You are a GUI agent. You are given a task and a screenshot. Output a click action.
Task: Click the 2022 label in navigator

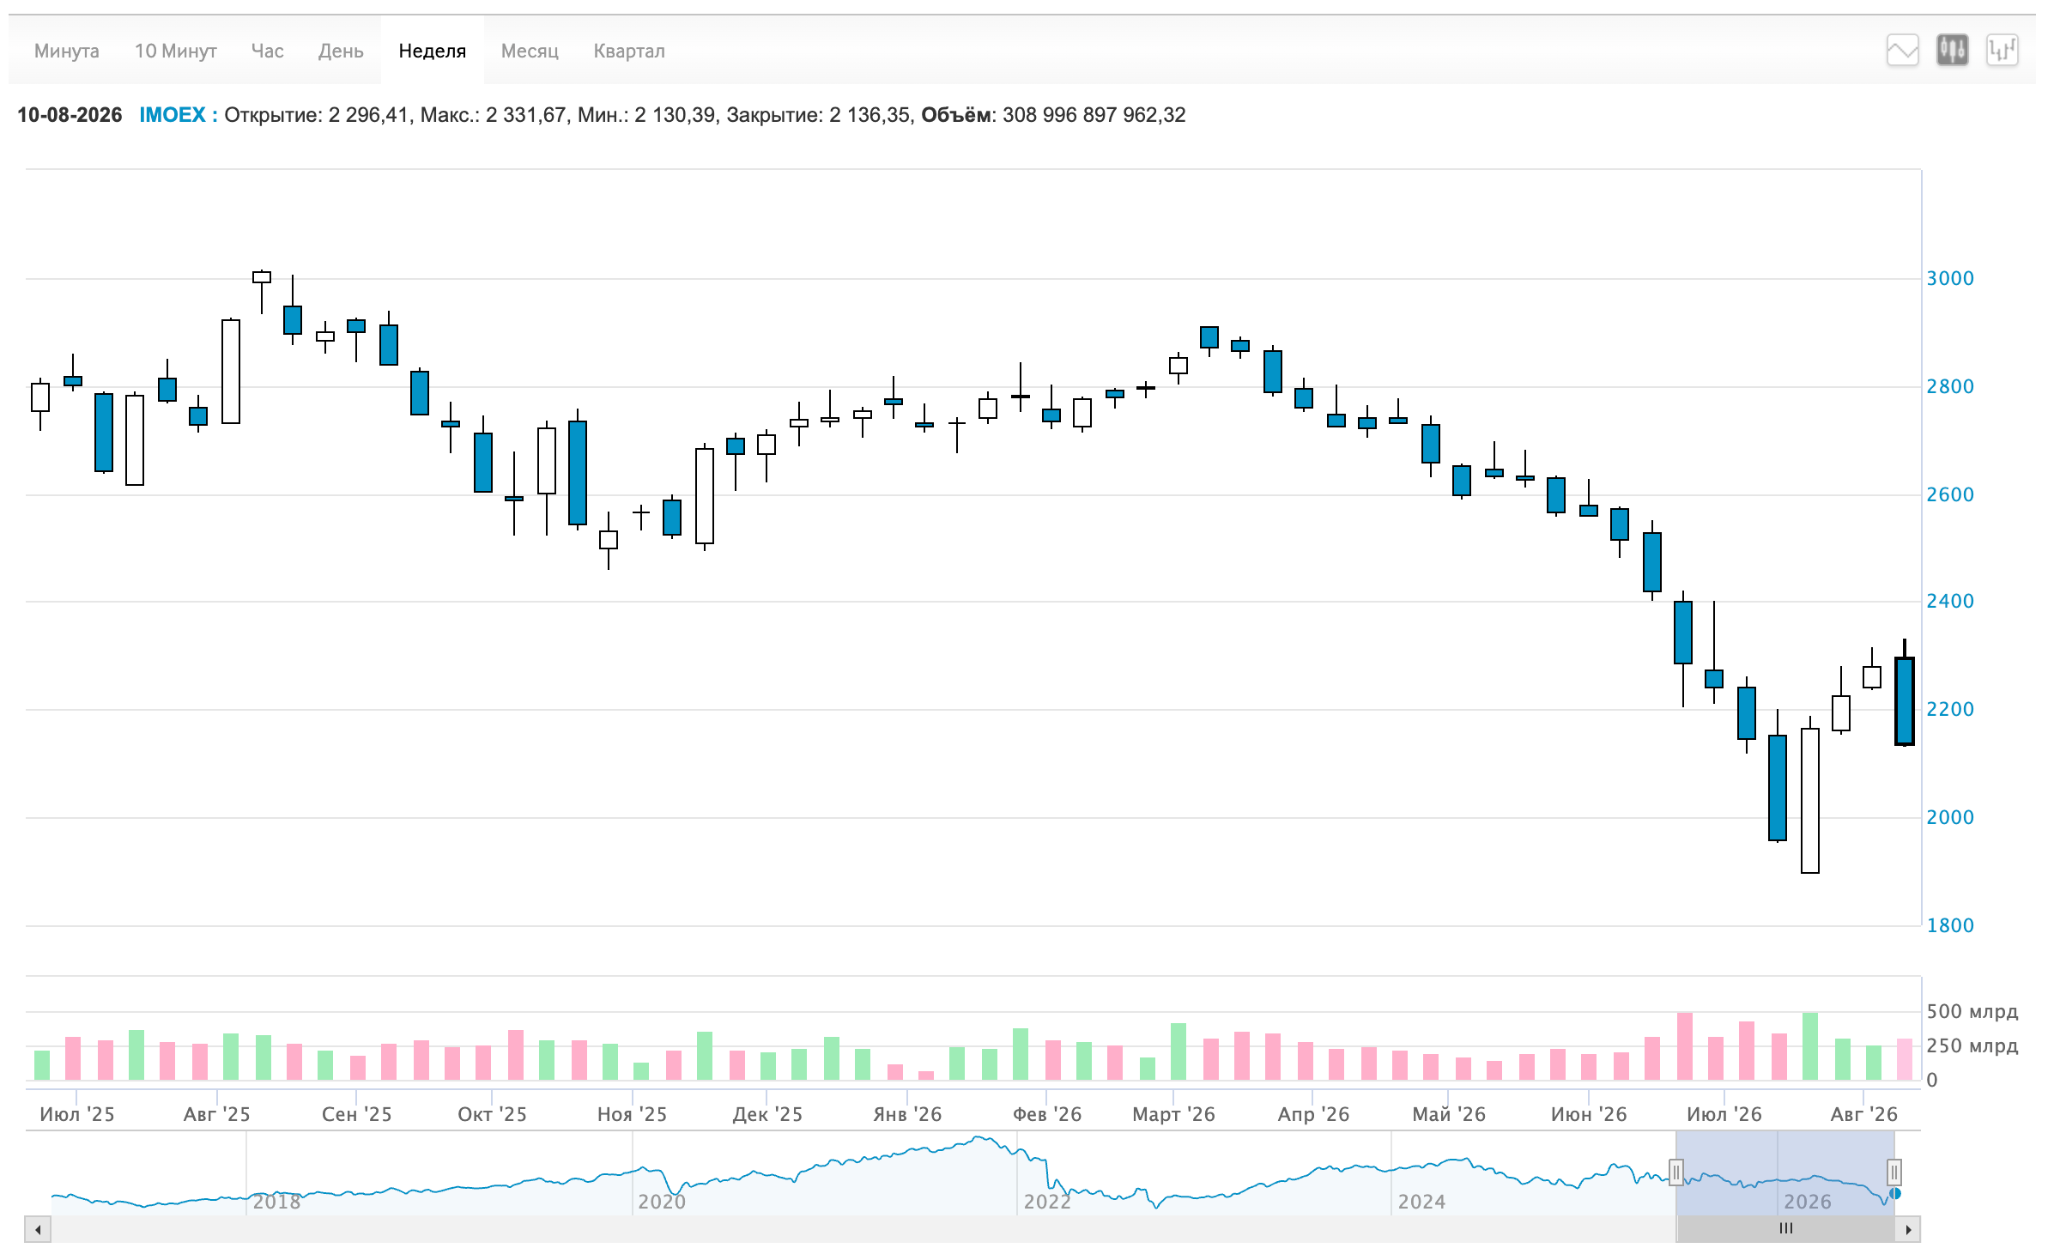click(x=1047, y=1202)
